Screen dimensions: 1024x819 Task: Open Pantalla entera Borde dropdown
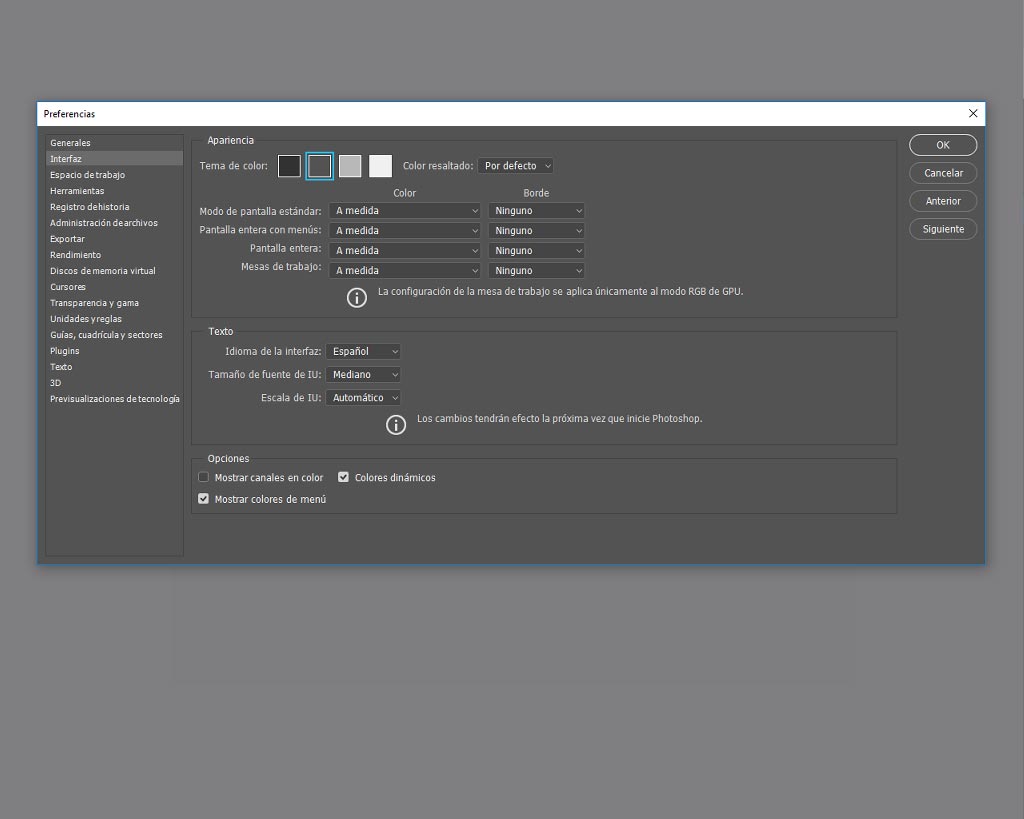(536, 251)
